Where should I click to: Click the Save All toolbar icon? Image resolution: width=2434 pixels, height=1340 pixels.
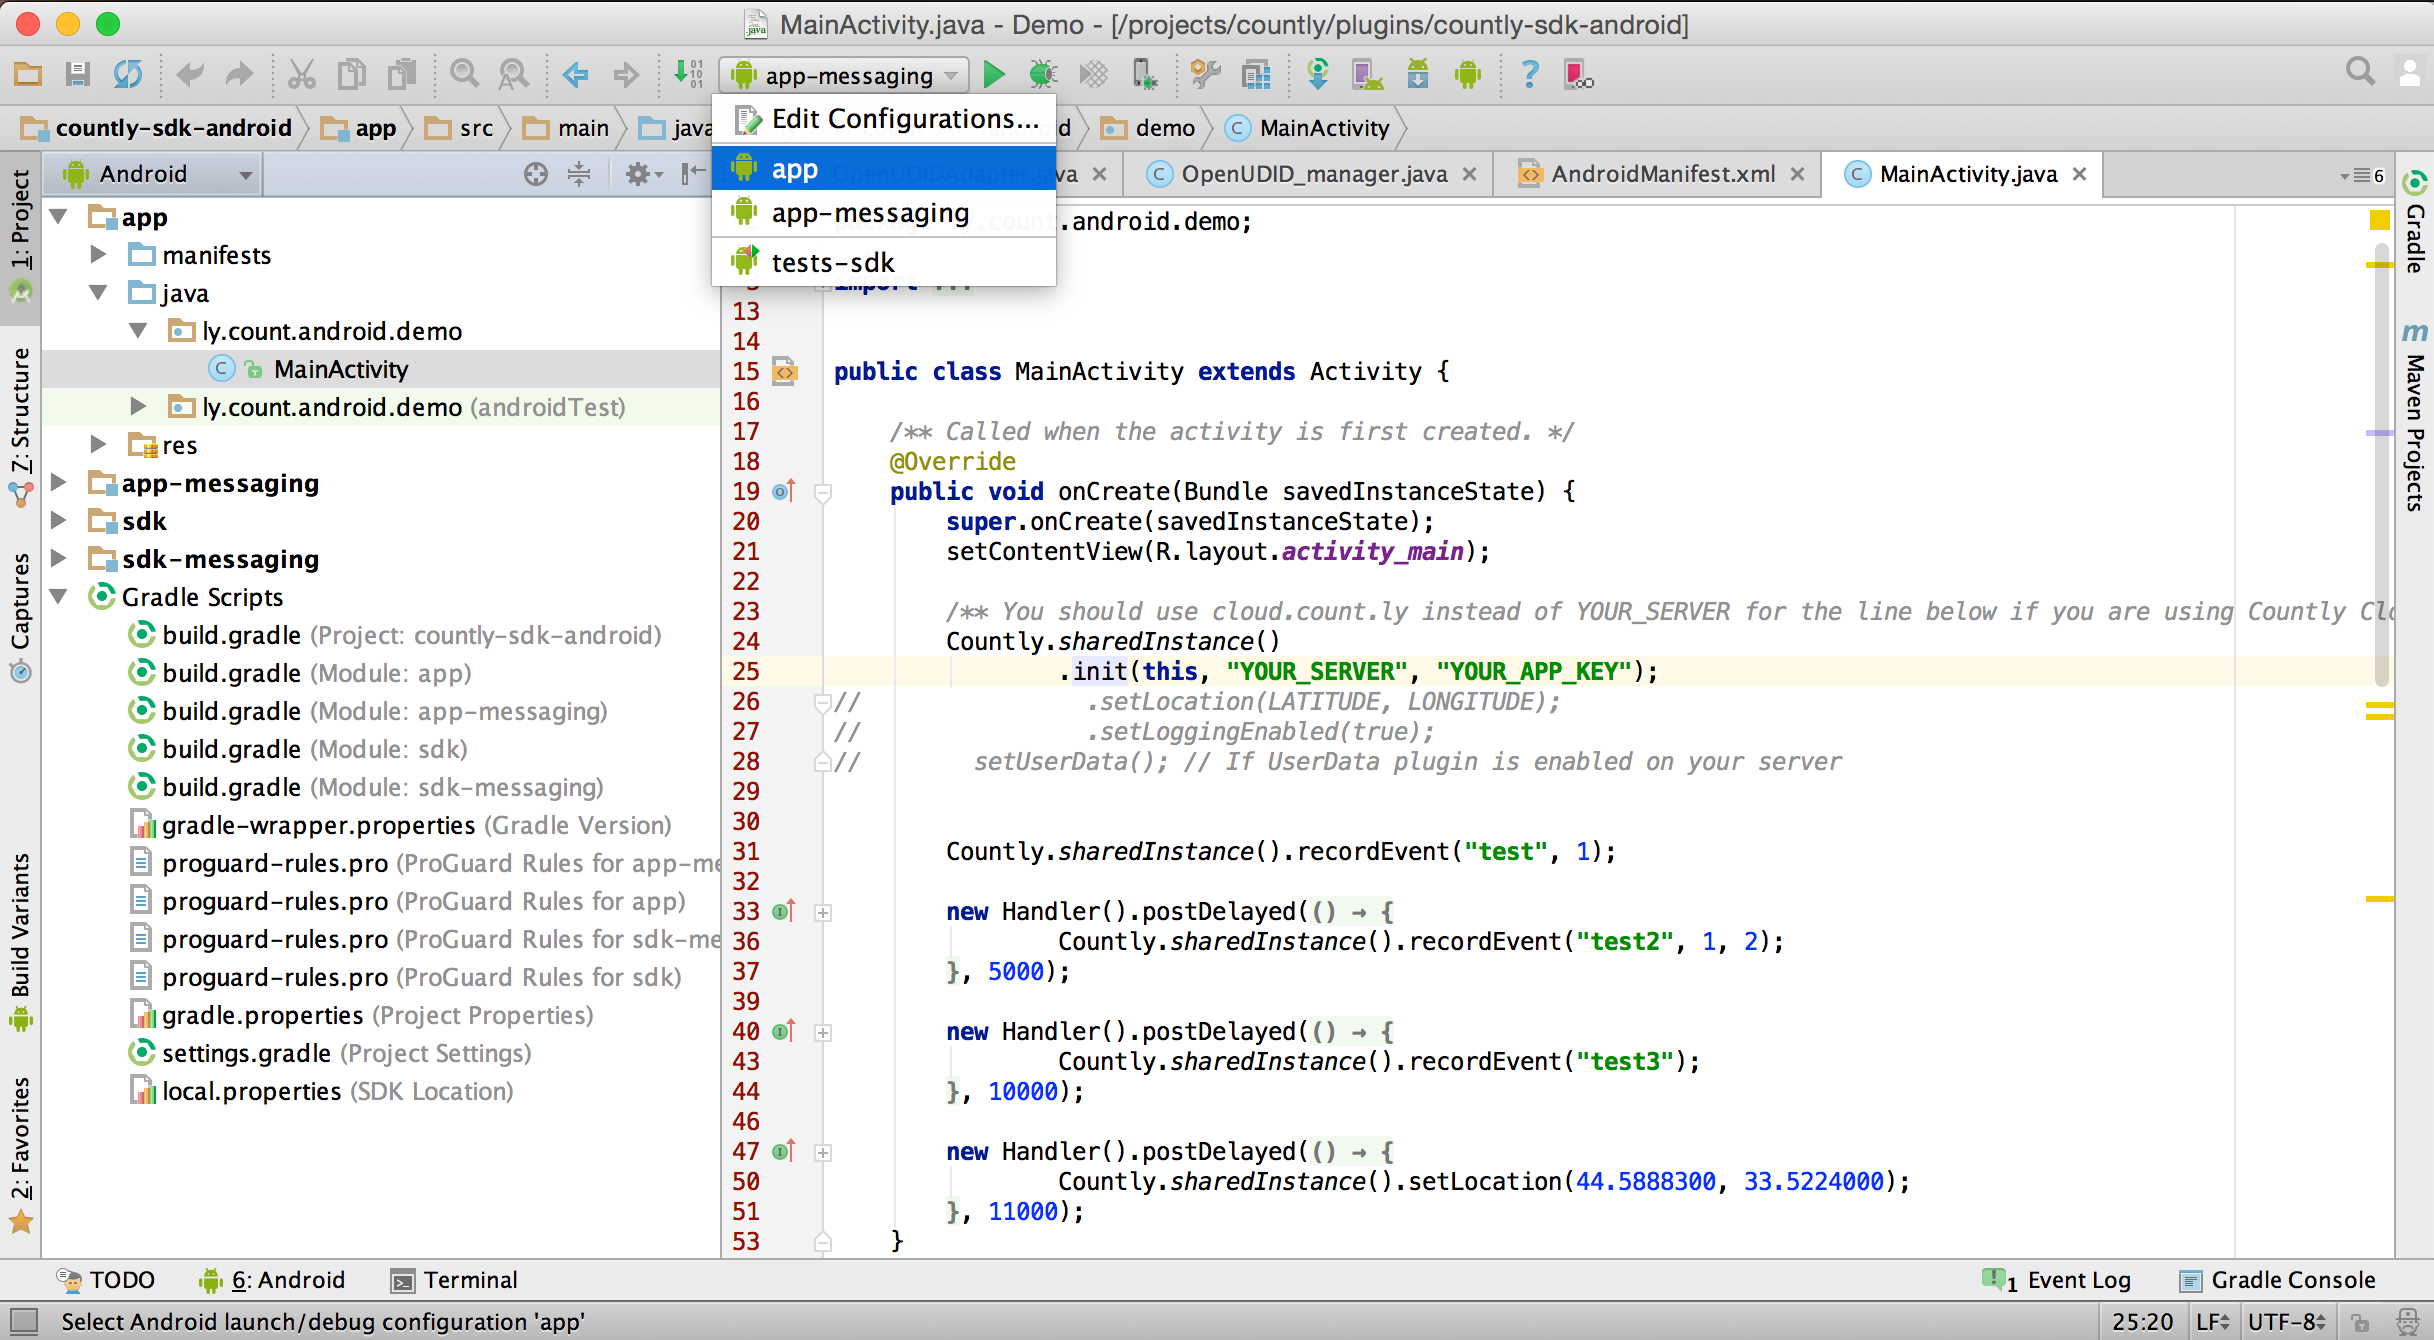(x=77, y=75)
